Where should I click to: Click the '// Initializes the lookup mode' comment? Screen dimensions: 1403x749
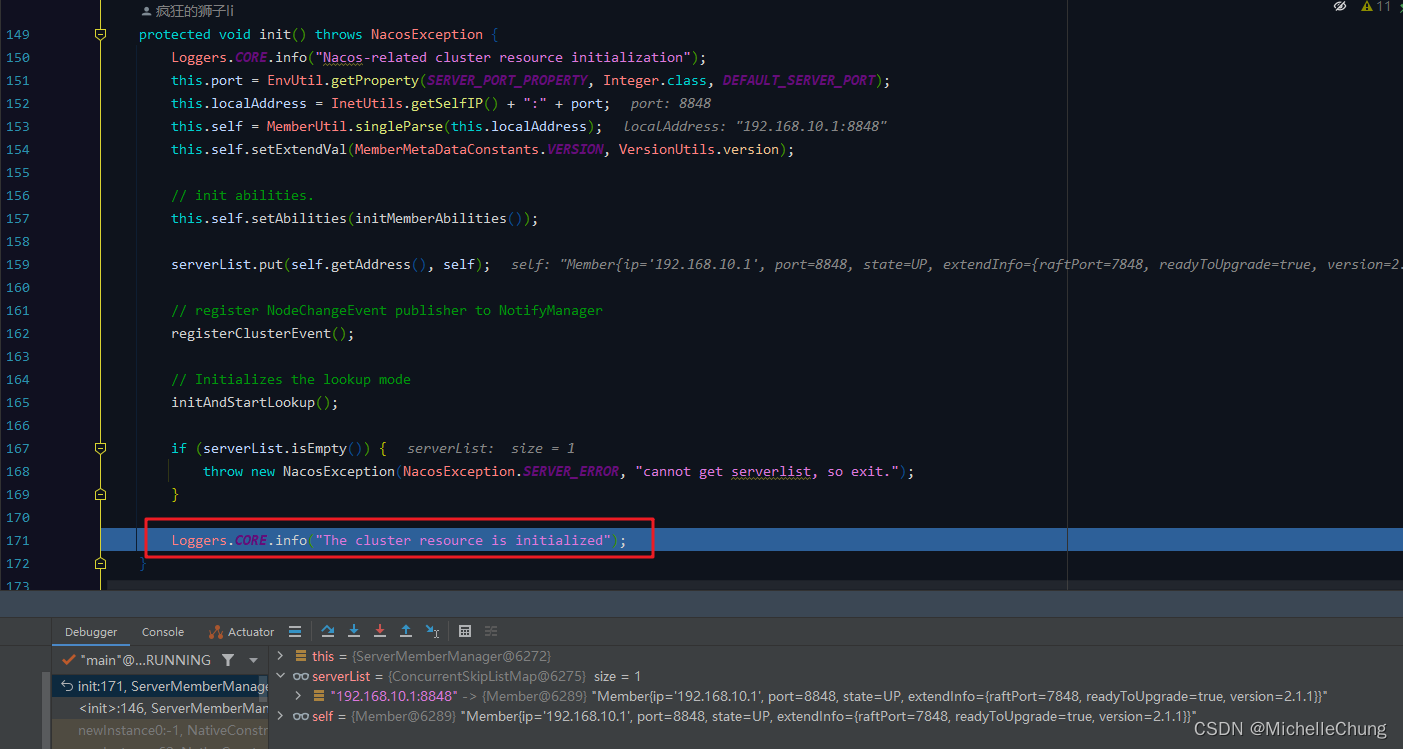(291, 379)
